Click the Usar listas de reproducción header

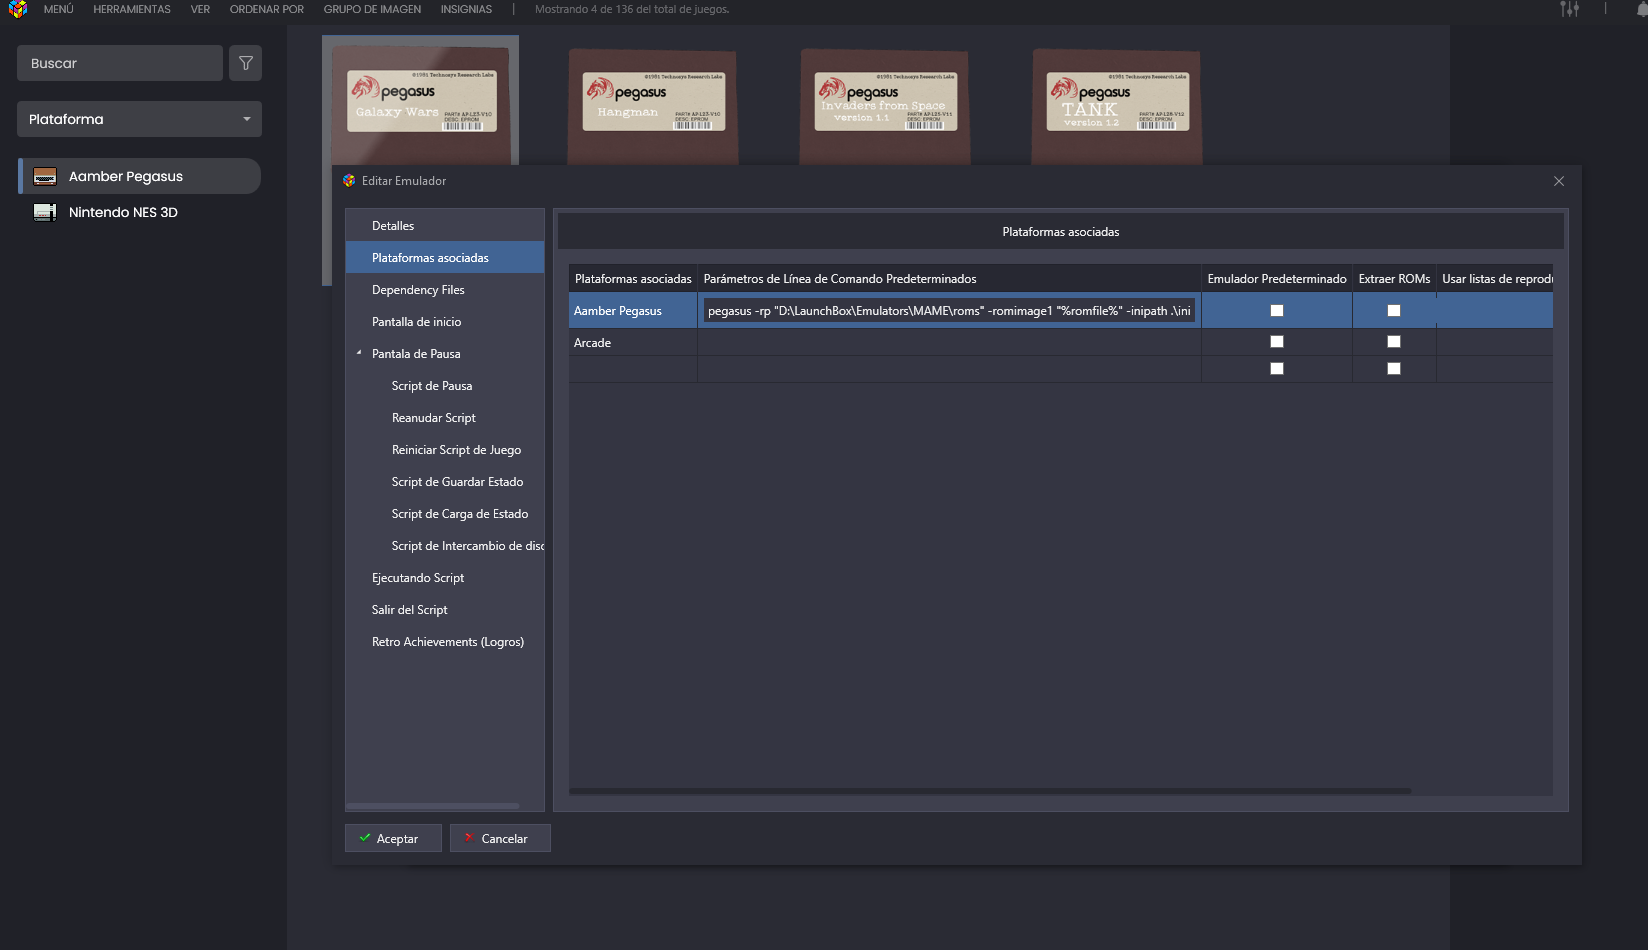click(x=1495, y=279)
